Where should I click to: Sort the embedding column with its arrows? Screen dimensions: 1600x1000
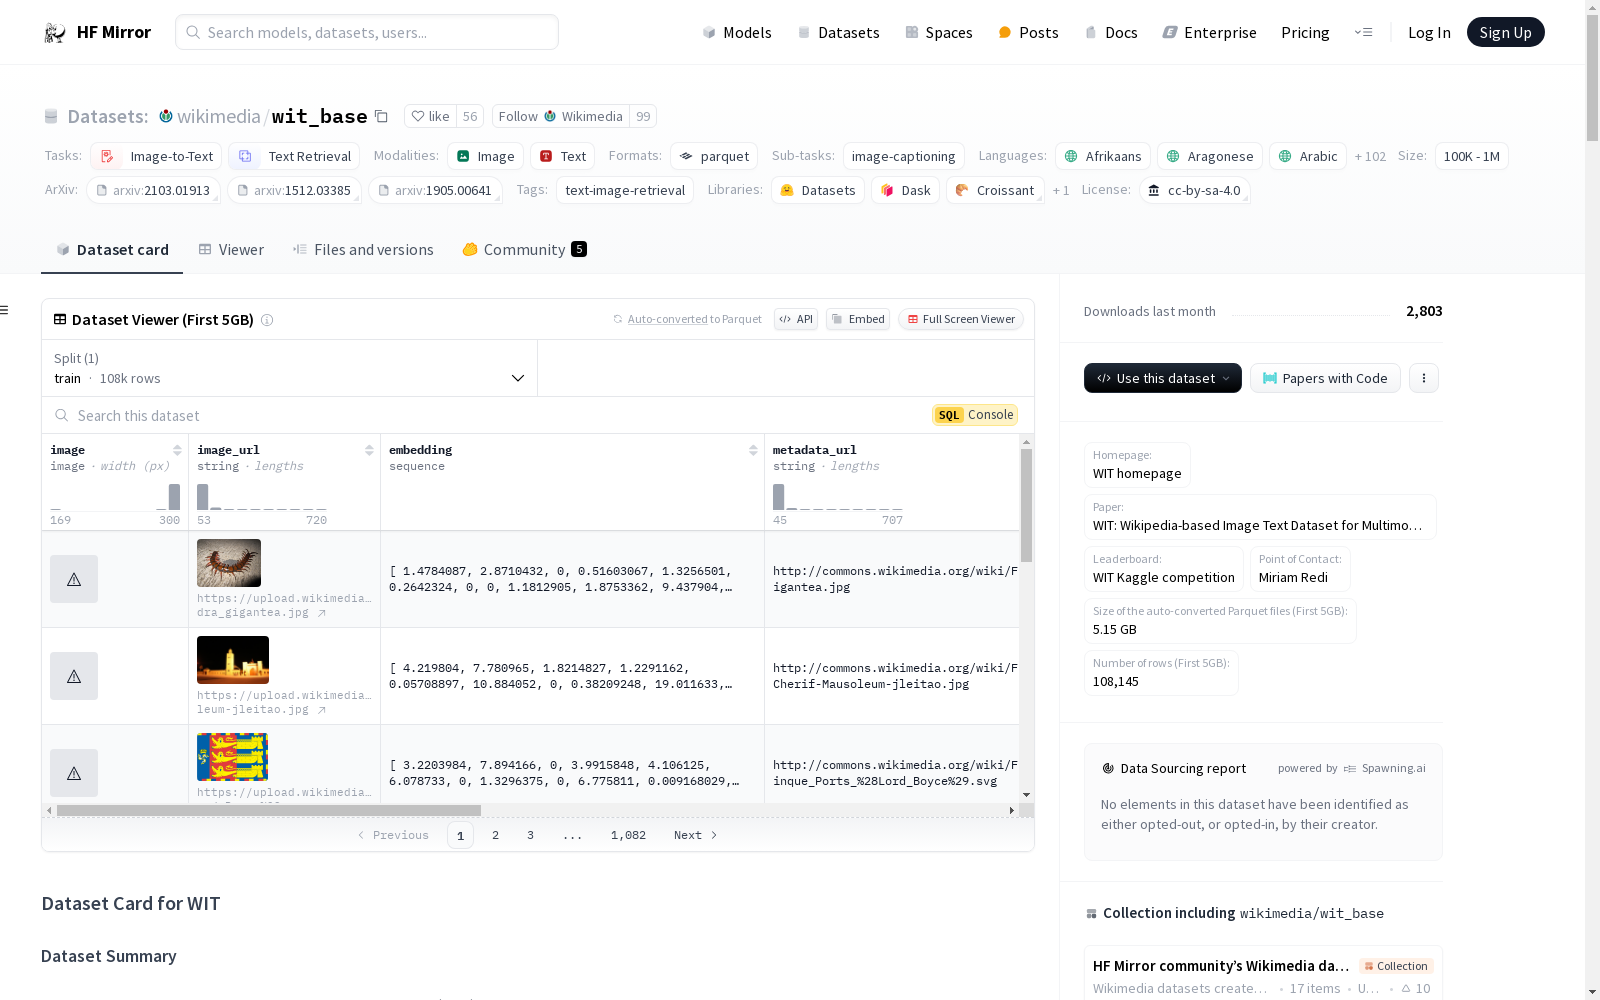coord(753,450)
